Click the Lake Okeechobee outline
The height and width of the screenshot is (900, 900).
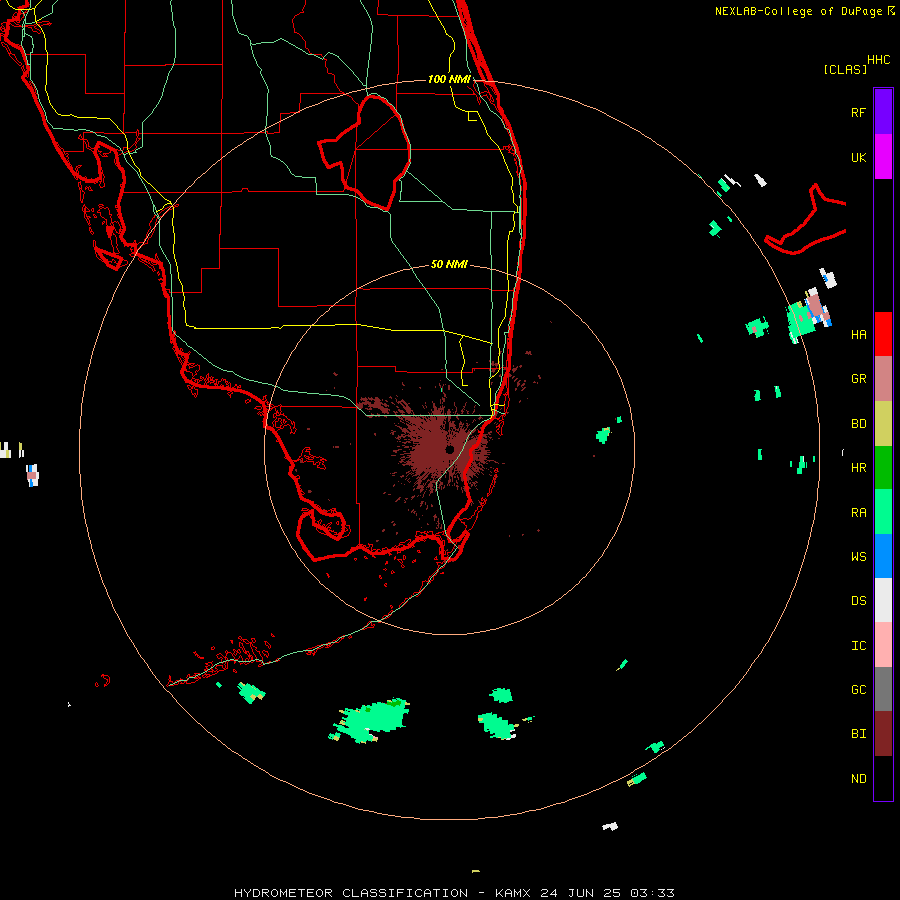pos(366,152)
